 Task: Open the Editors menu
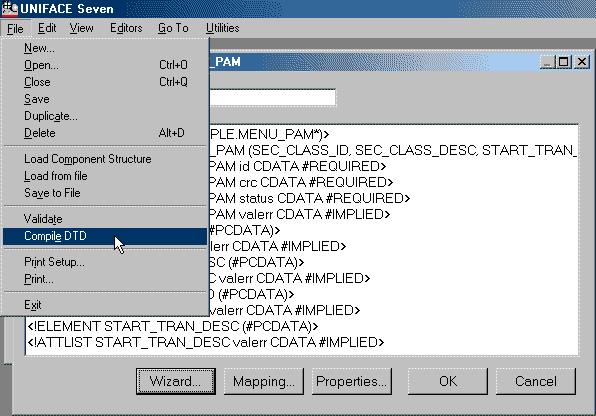pyautogui.click(x=126, y=28)
